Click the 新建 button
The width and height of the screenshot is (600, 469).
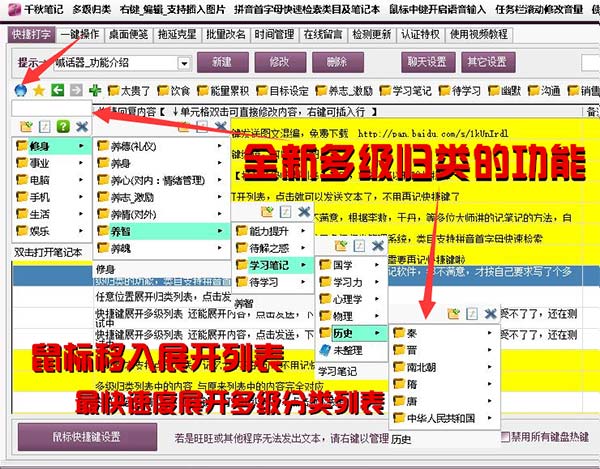pos(223,62)
